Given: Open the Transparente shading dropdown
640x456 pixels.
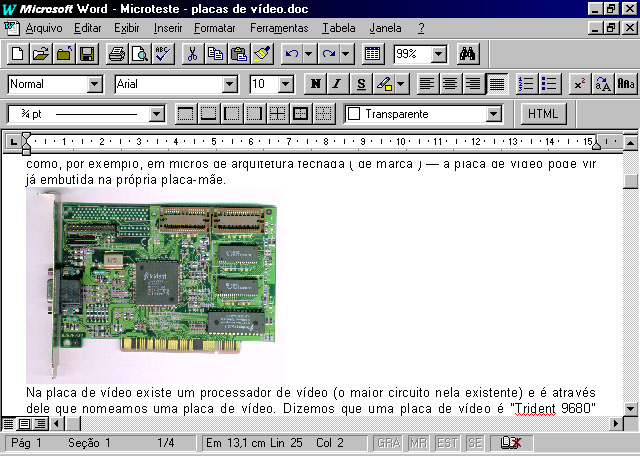Looking at the screenshot, I should coord(493,114).
